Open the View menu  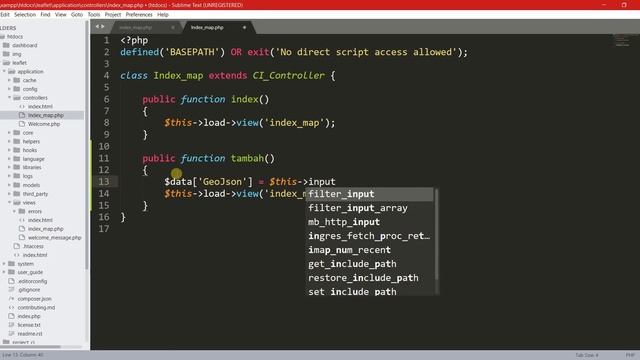coord(60,14)
